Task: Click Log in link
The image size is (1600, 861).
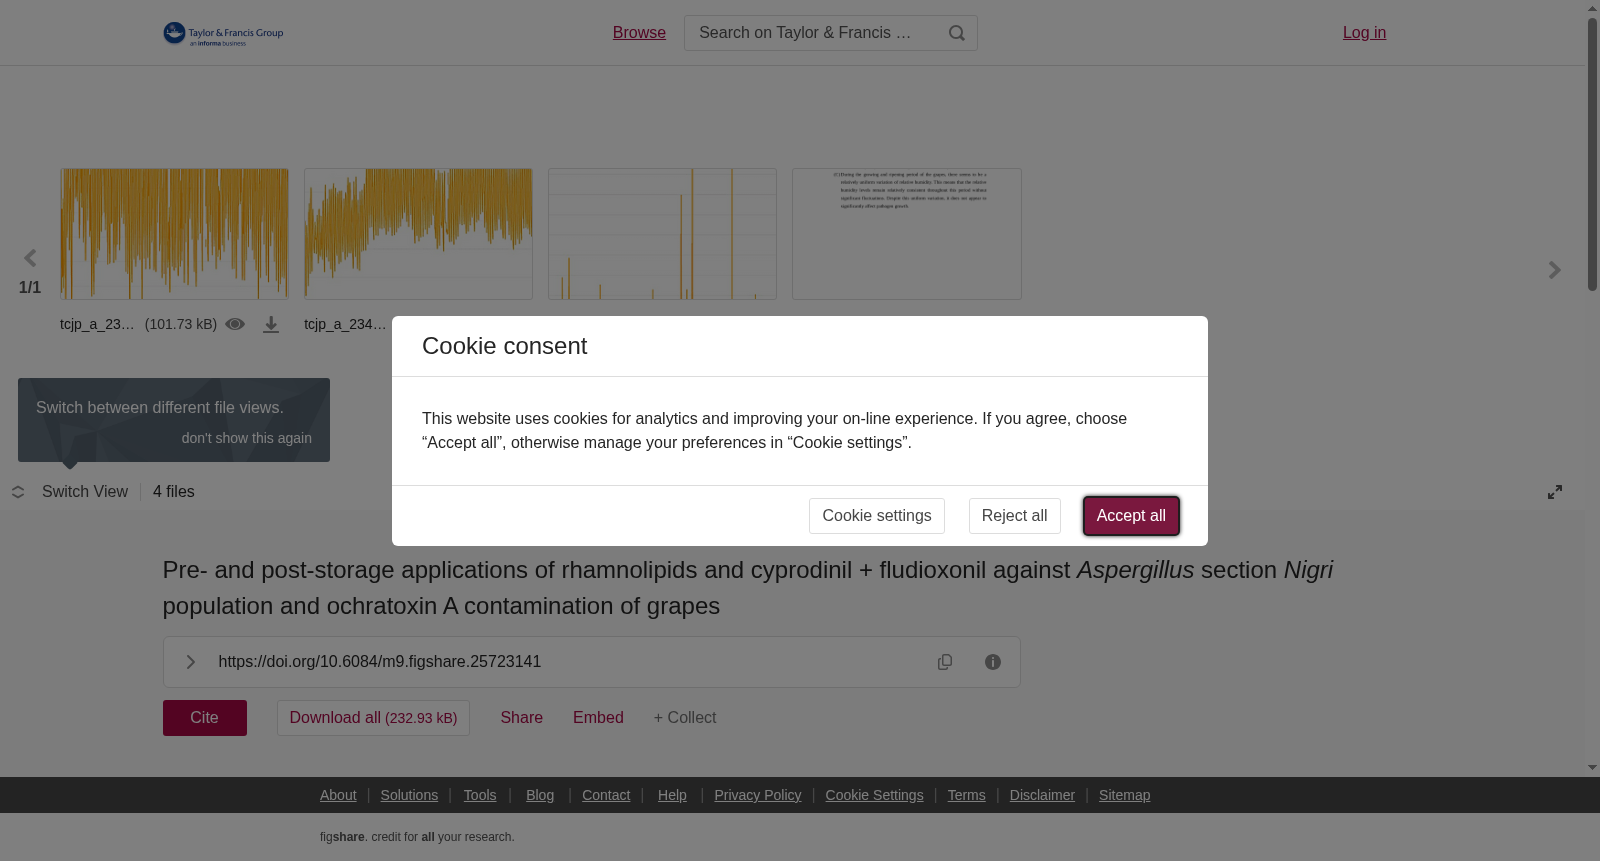Action: pyautogui.click(x=1364, y=33)
